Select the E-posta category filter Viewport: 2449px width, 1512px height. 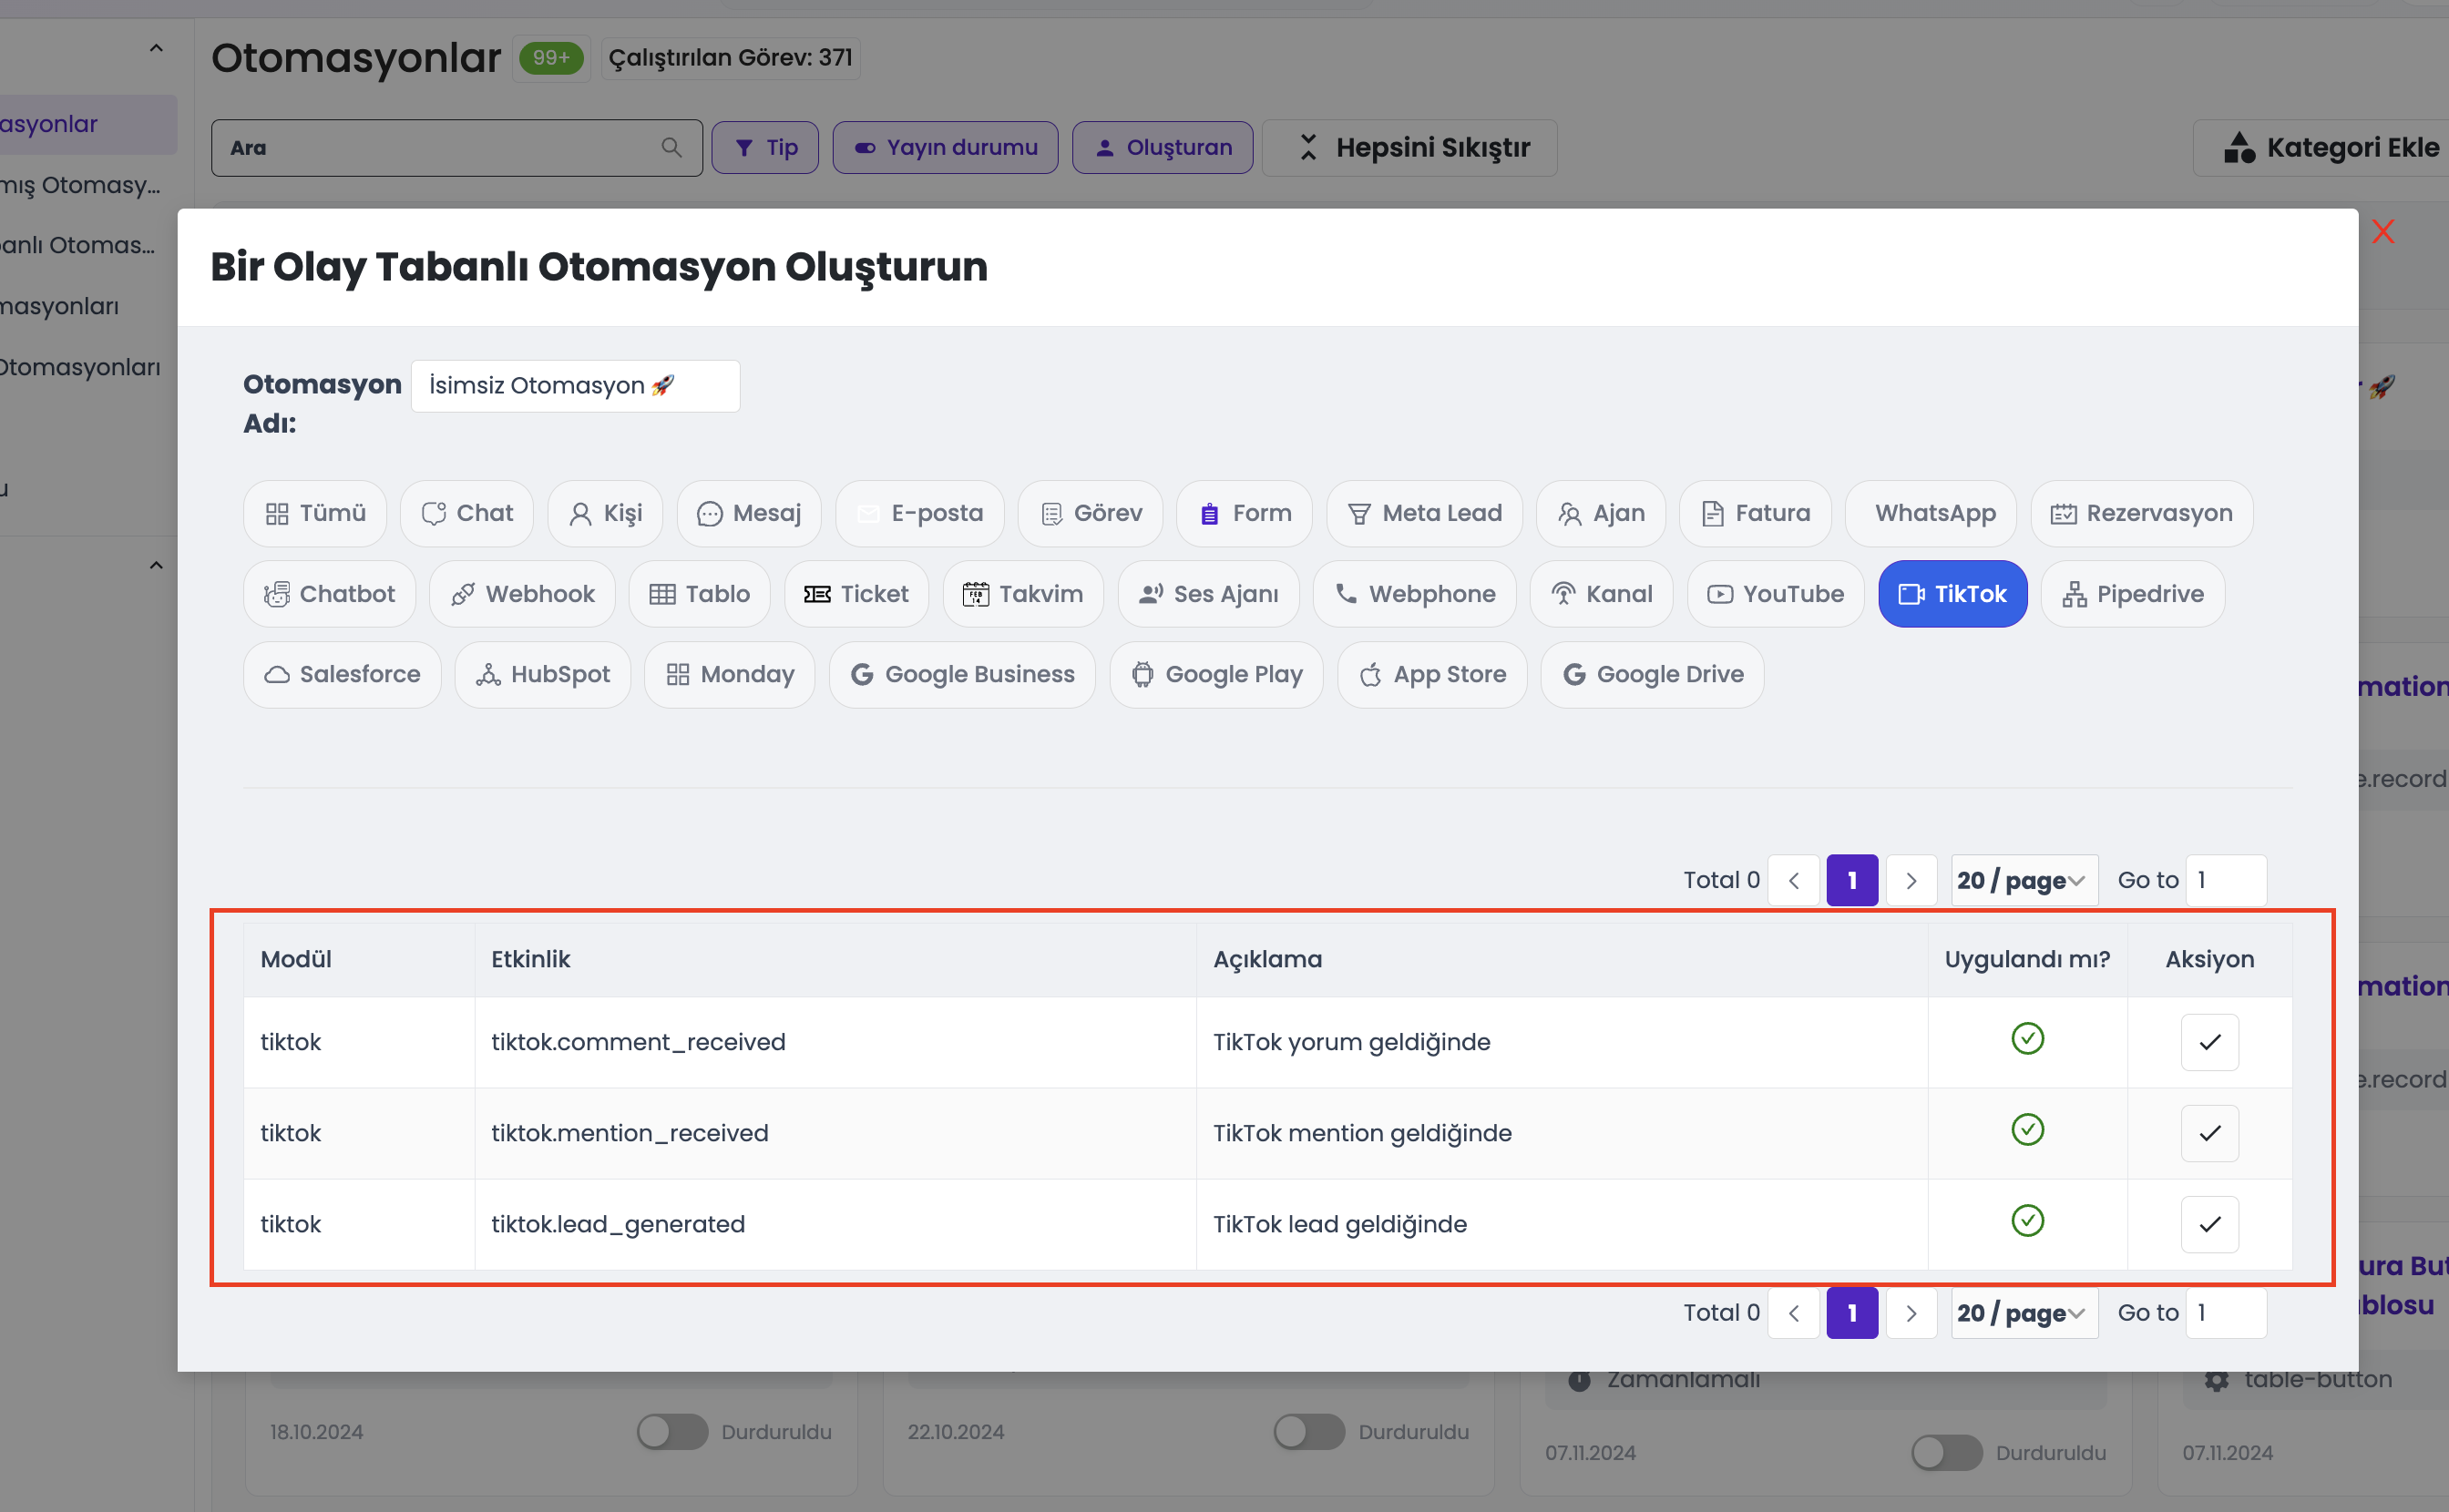pos(920,513)
